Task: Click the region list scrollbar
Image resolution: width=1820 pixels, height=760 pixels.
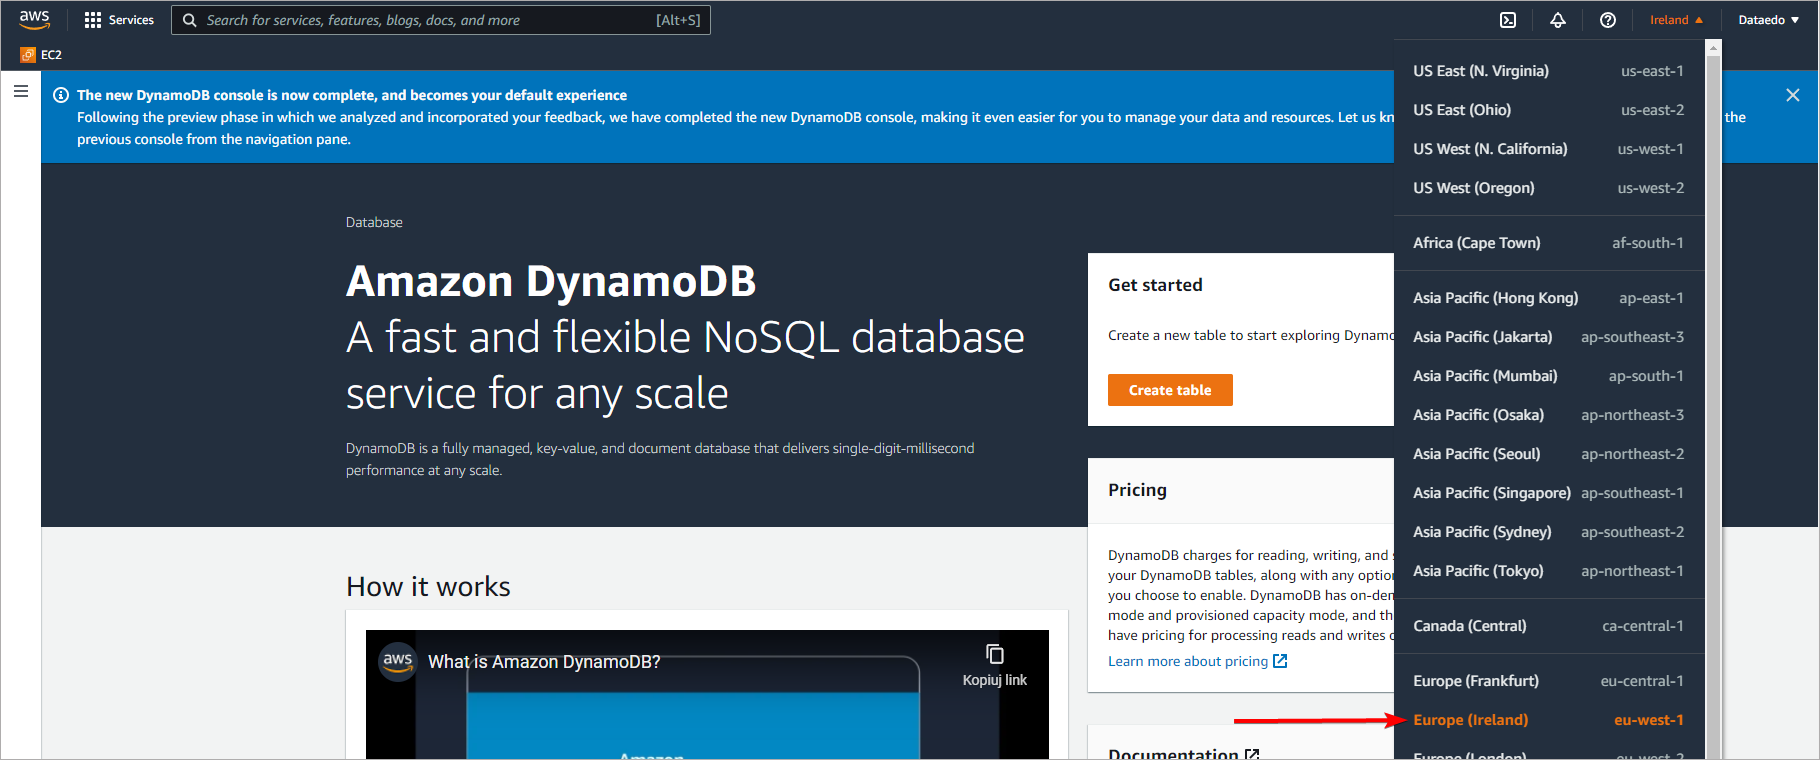Action: tap(1713, 400)
